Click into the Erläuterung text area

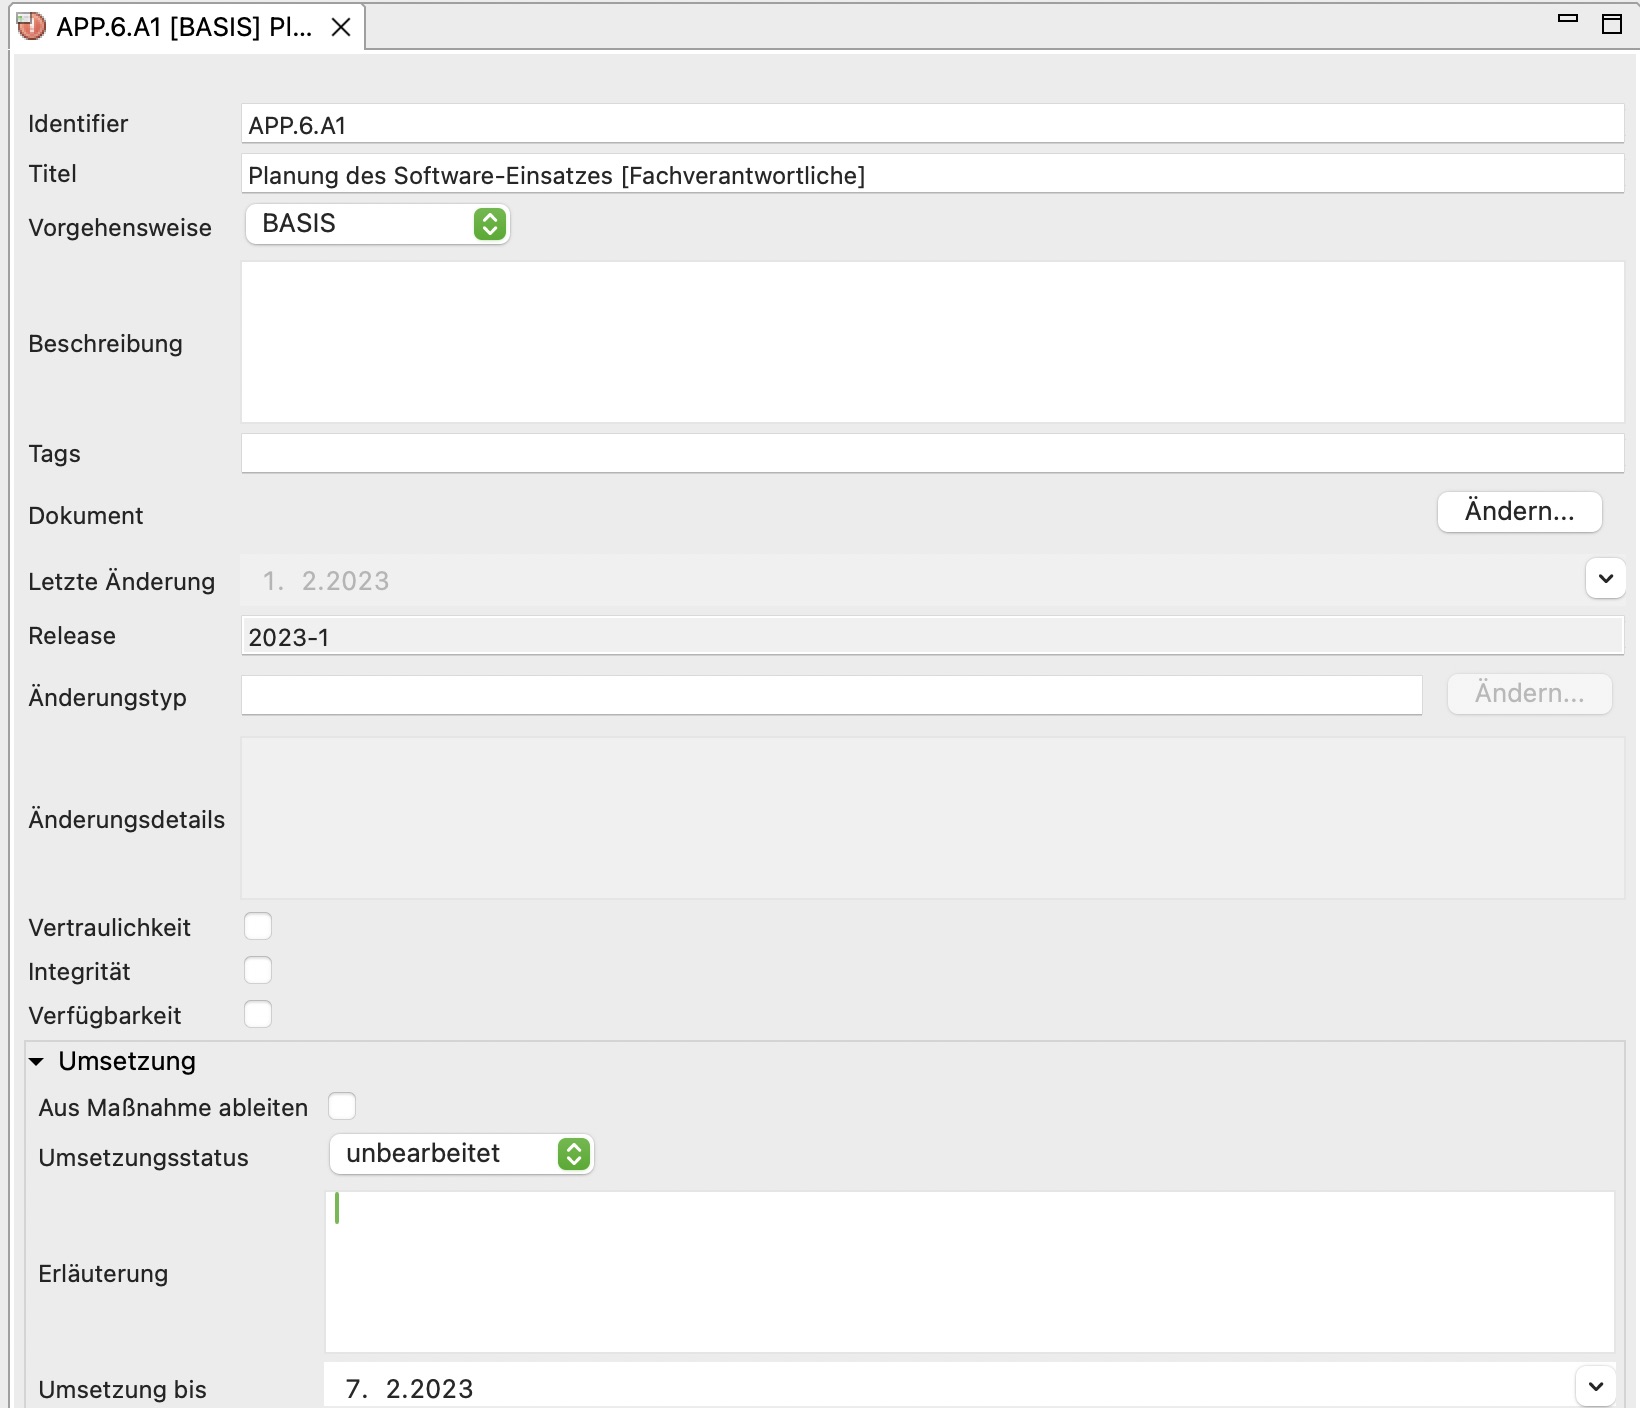[x=970, y=1272]
